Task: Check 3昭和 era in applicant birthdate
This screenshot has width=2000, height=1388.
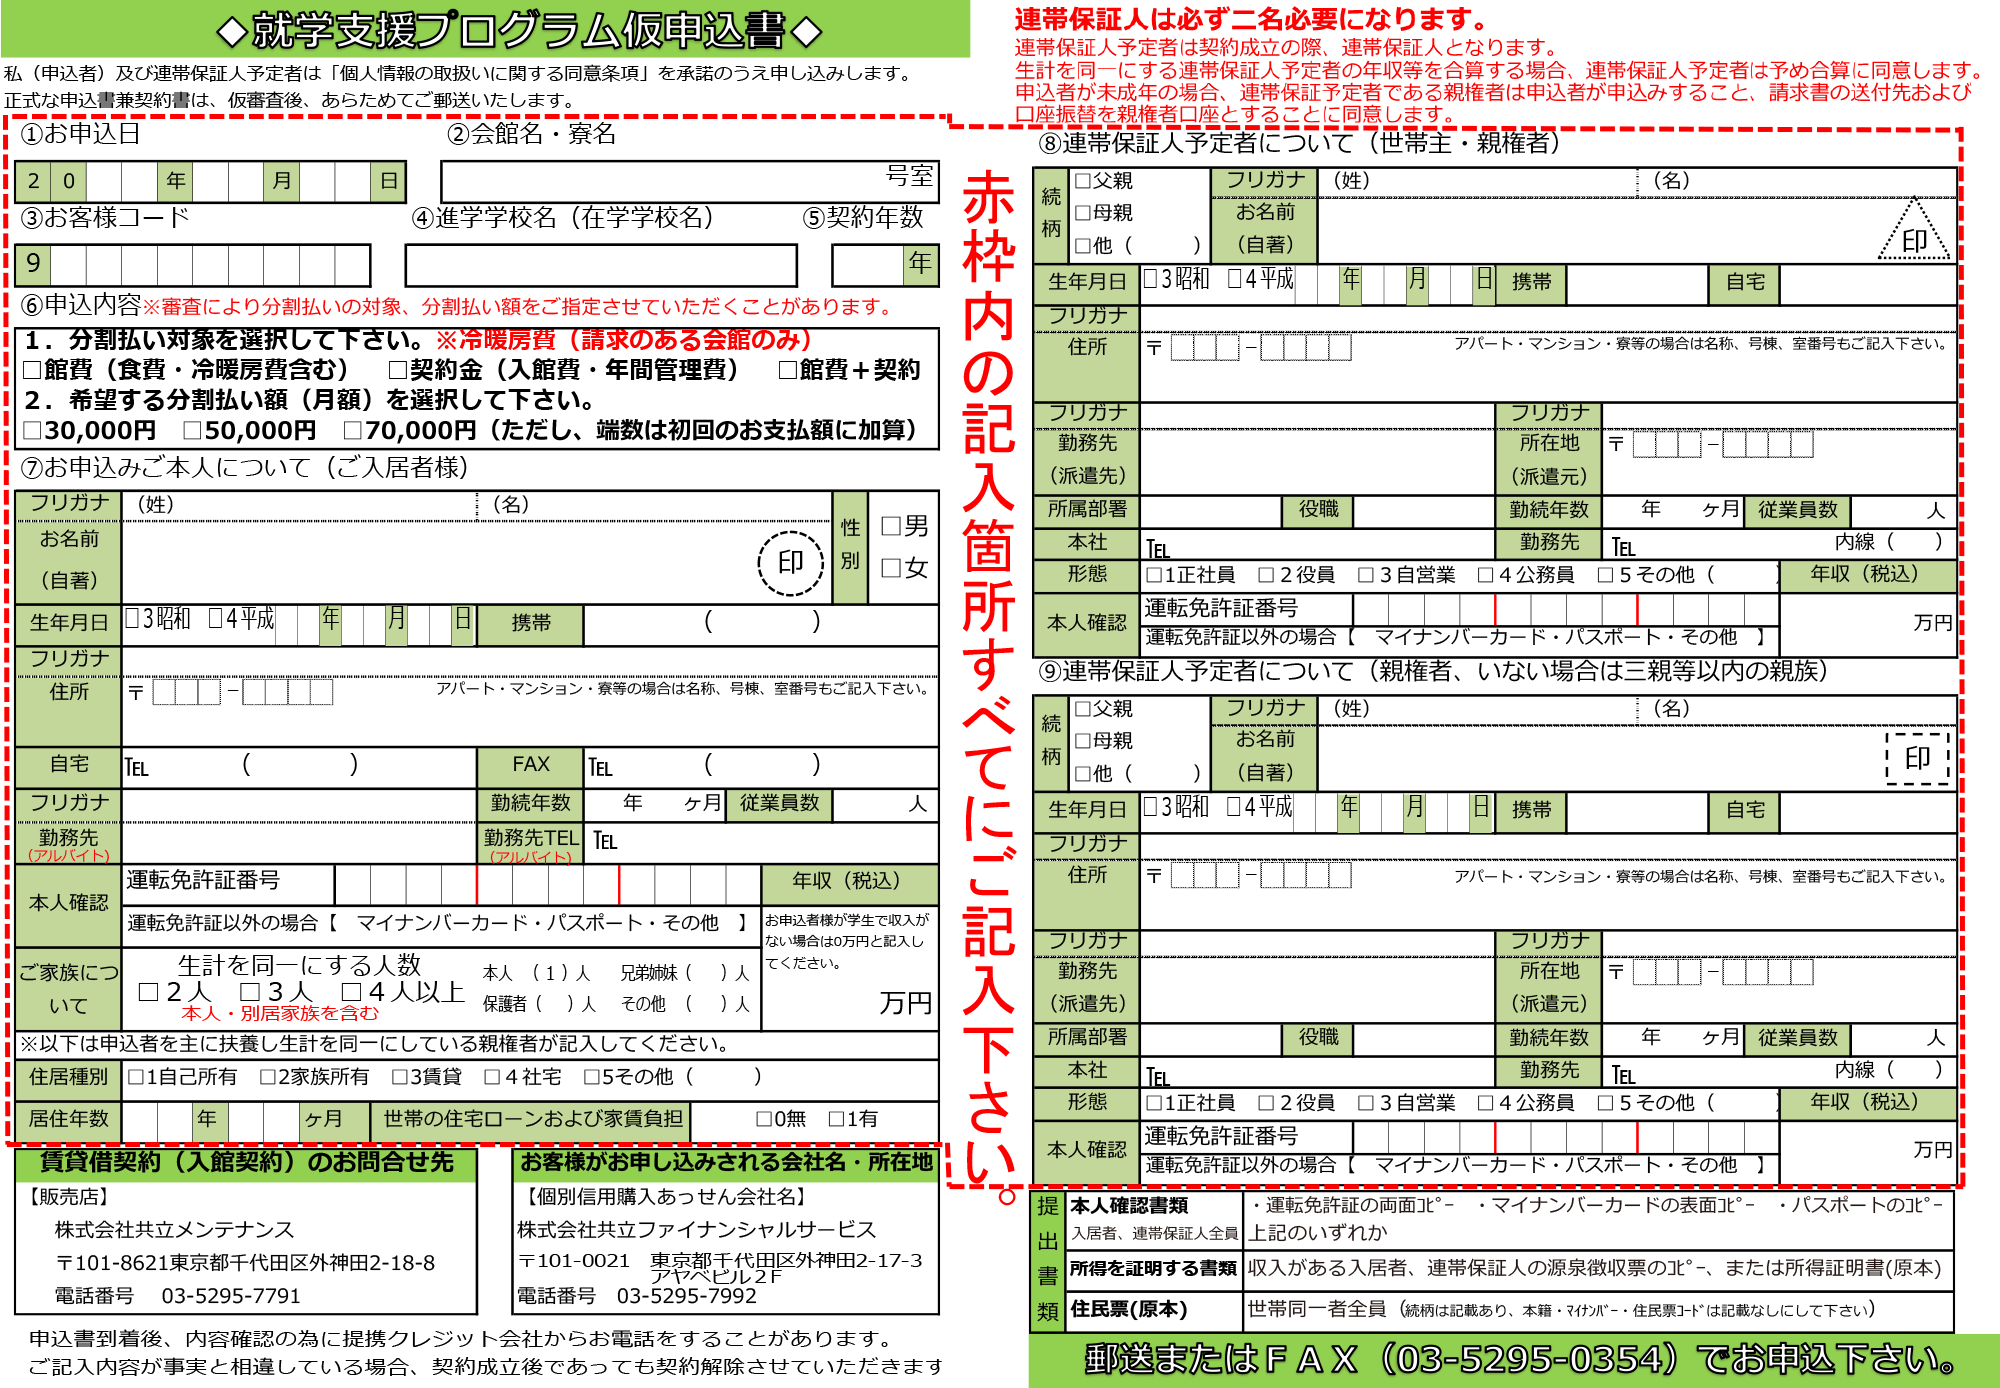Action: 132,618
